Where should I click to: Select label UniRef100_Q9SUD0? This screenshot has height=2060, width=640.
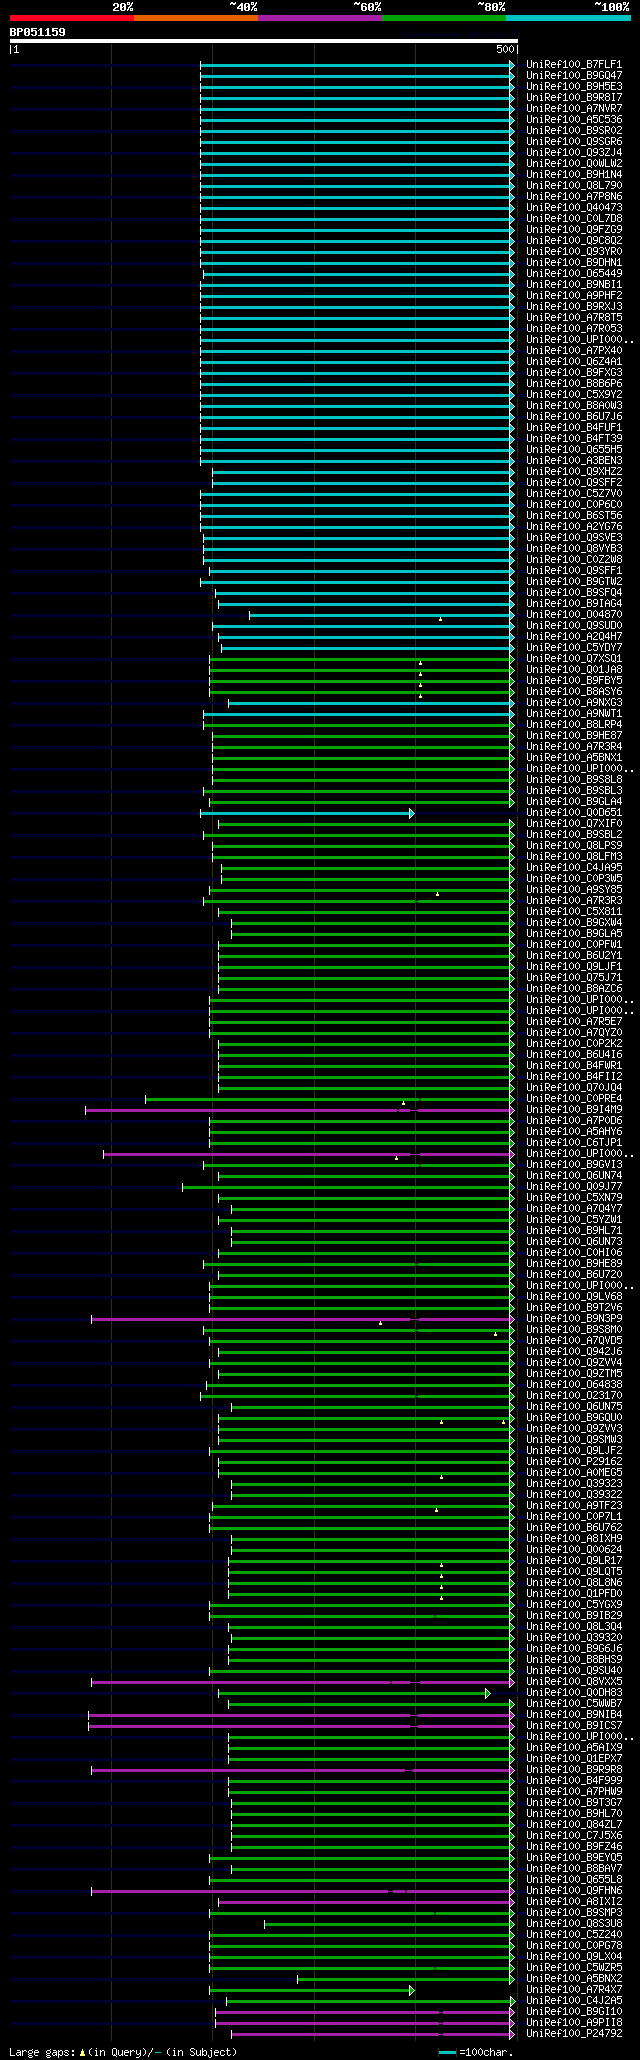click(x=574, y=626)
